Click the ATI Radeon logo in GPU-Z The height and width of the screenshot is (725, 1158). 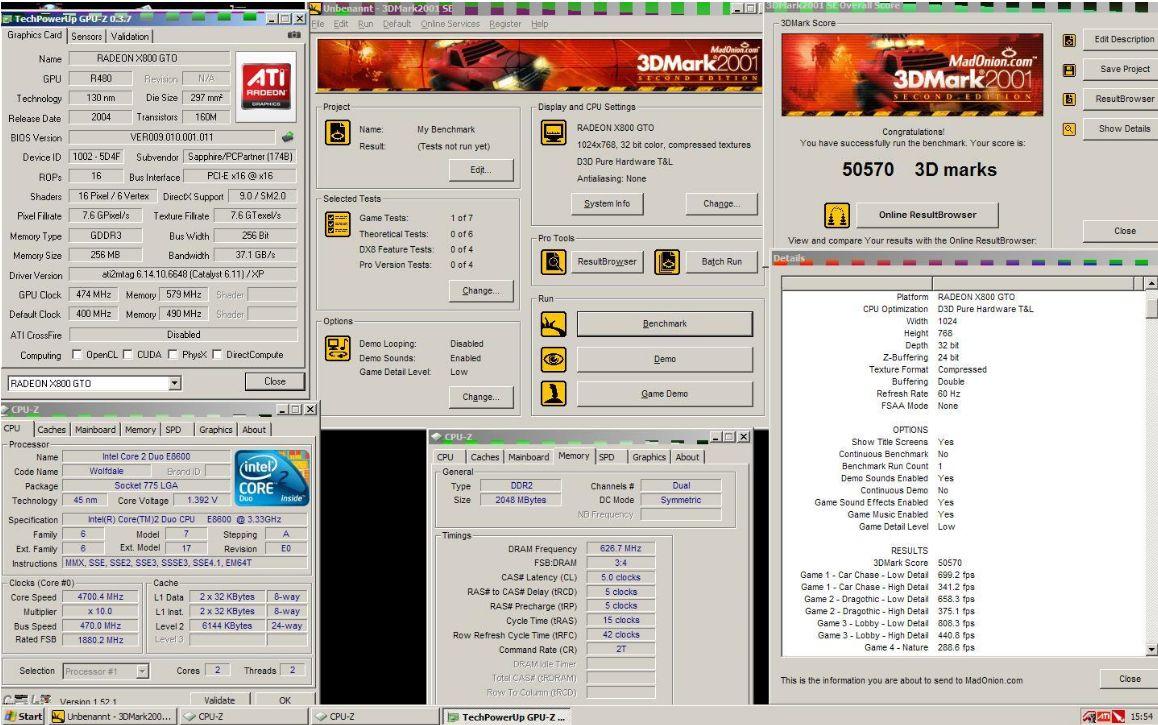[x=266, y=86]
